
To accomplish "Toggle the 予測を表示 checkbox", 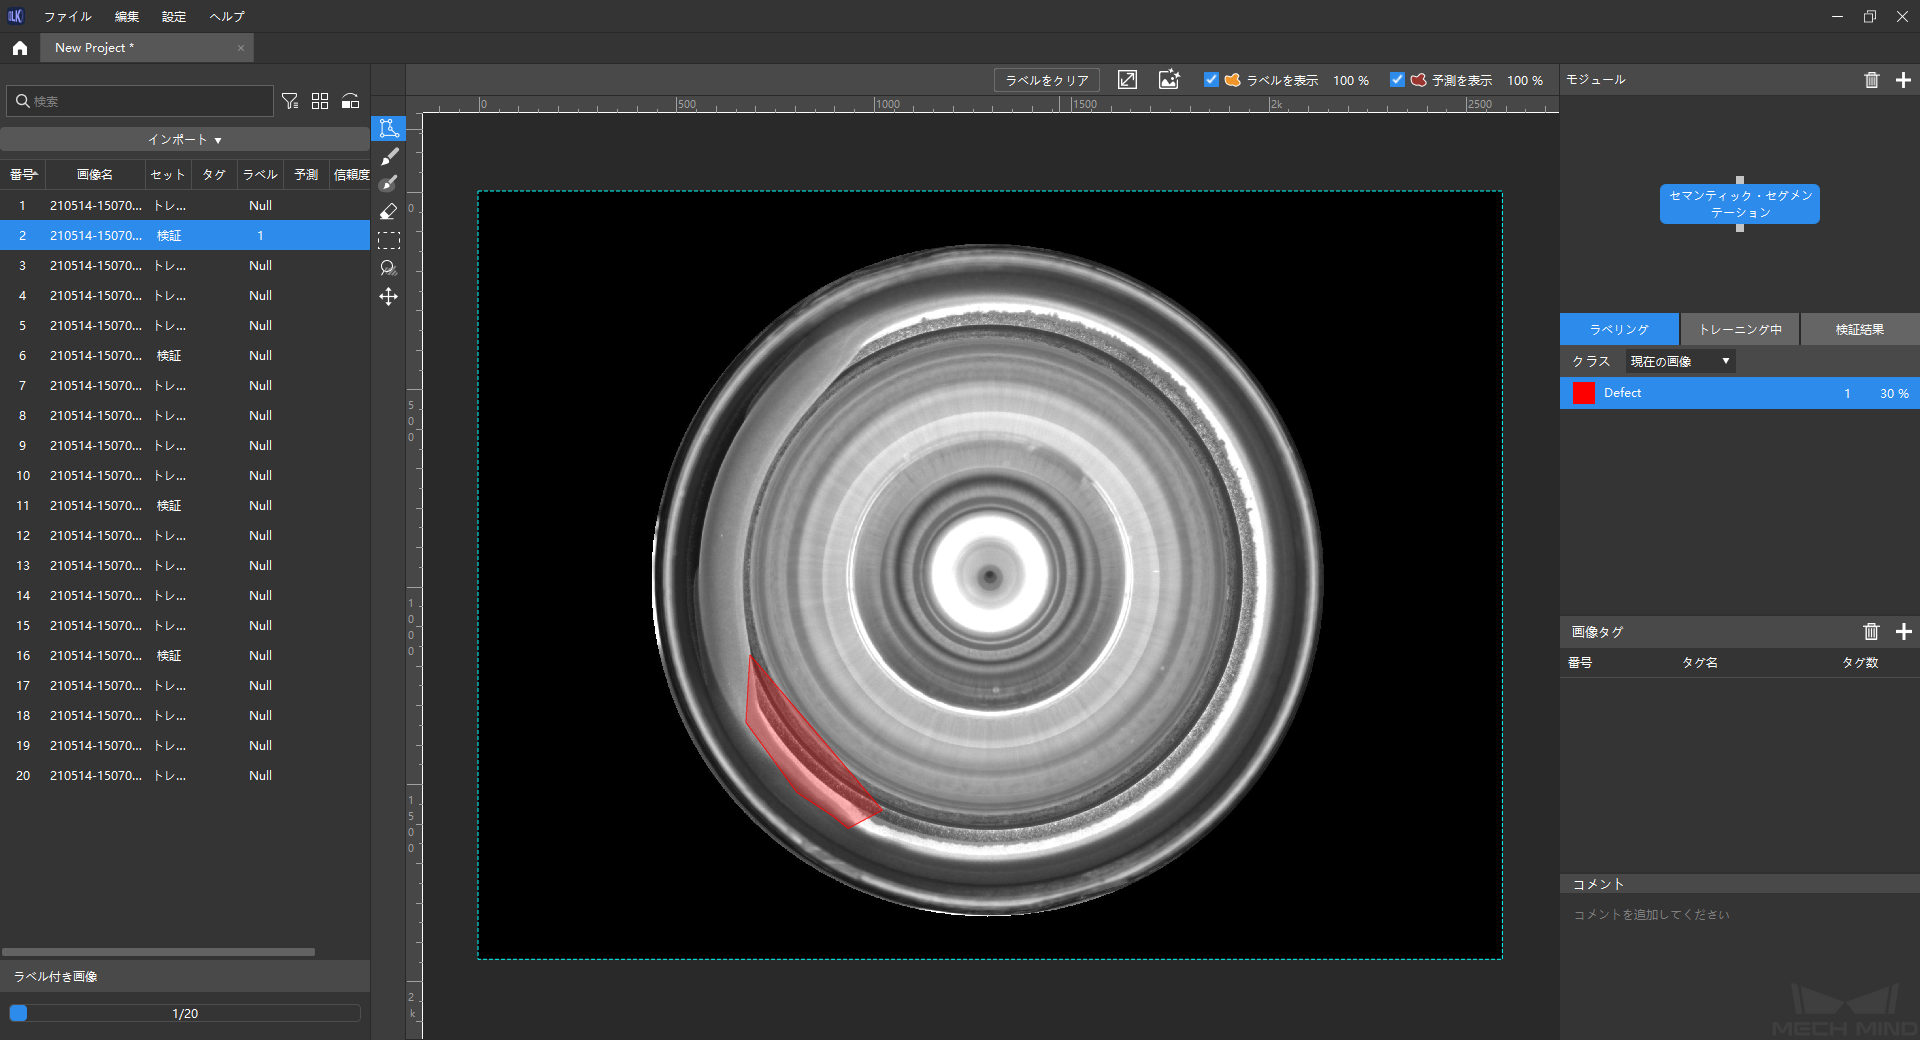I will point(1397,80).
